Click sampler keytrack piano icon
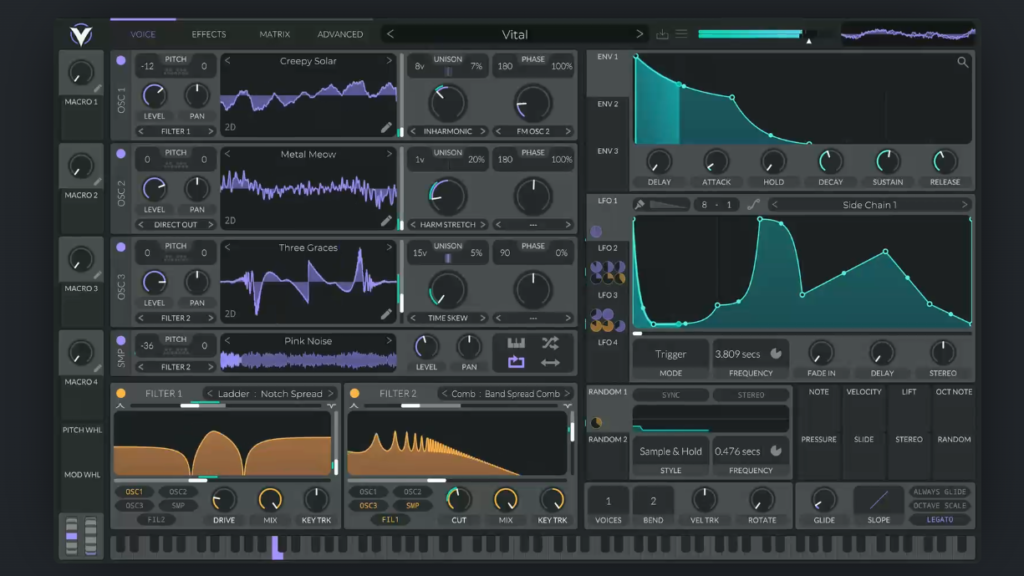1024x576 pixels. coord(516,342)
